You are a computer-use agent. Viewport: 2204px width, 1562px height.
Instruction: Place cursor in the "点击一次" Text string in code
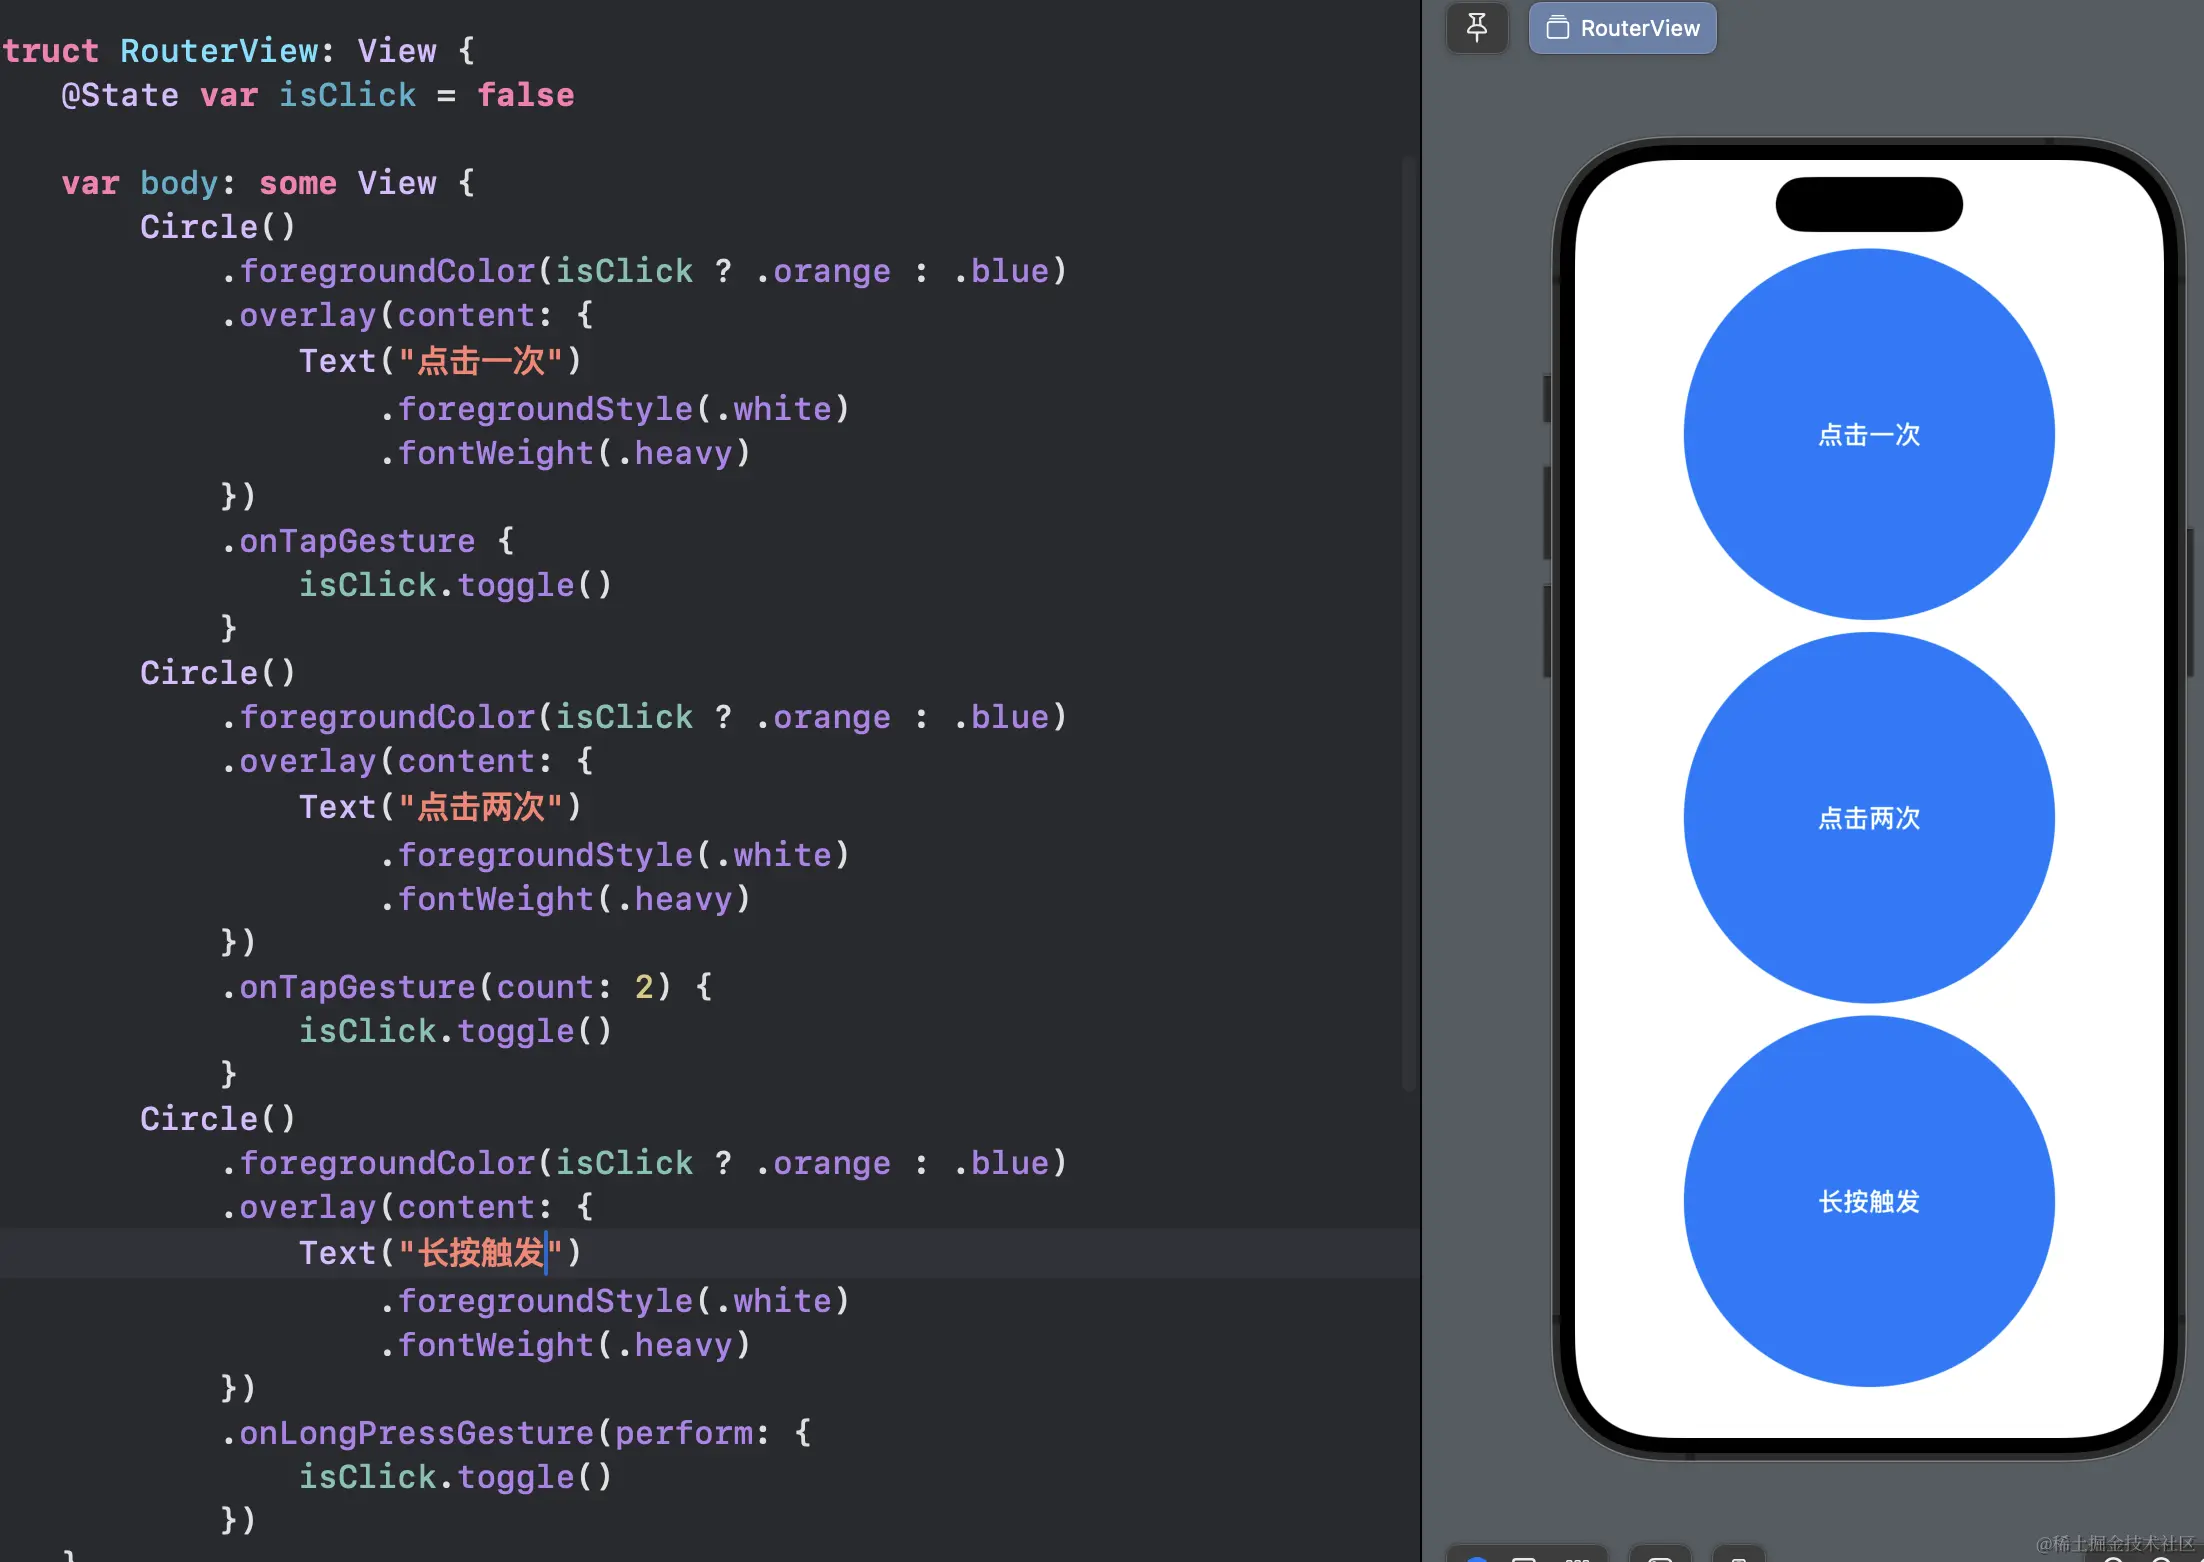(481, 361)
